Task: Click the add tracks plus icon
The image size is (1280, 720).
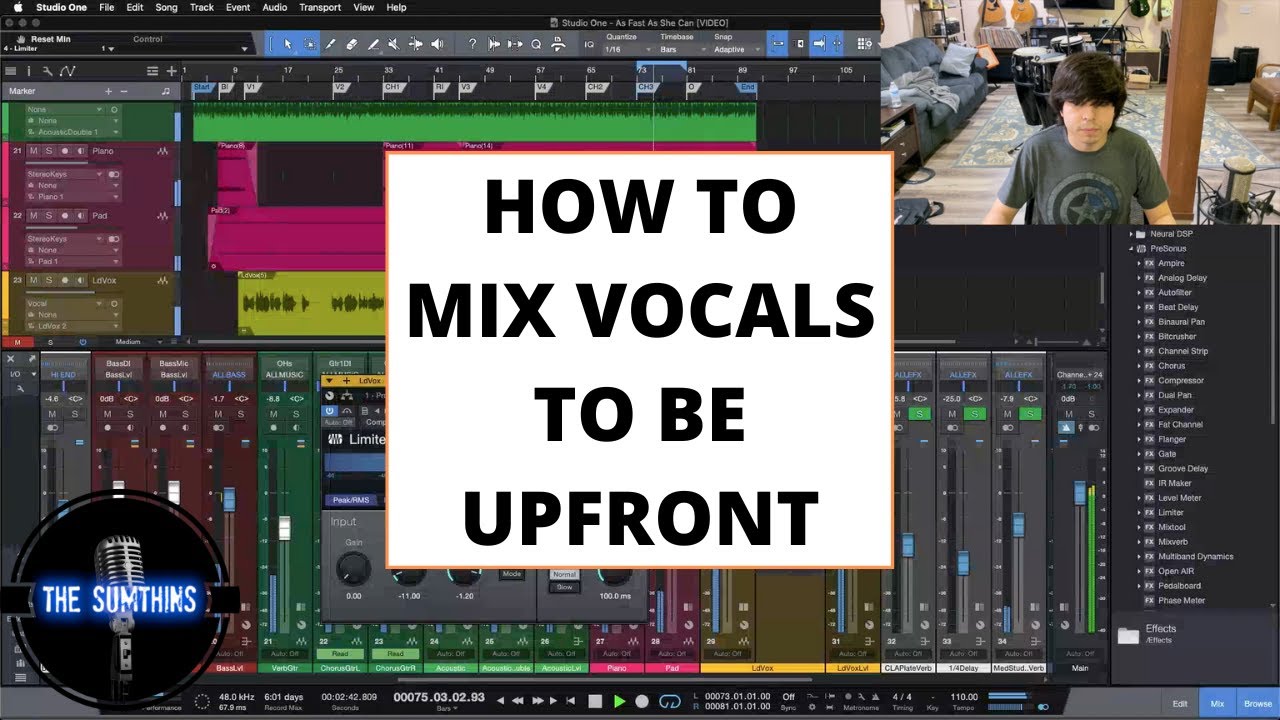Action: point(172,71)
